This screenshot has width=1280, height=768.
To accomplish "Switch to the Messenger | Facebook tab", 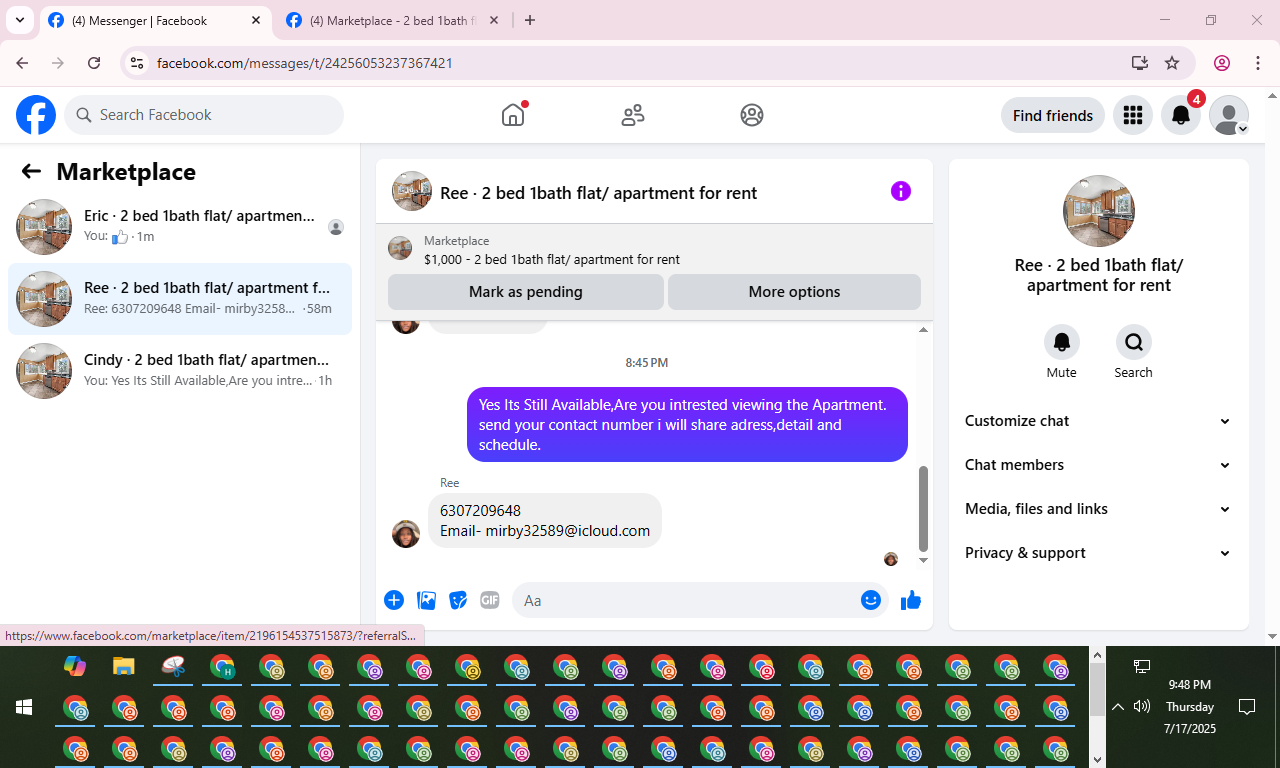I will click(x=155, y=20).
